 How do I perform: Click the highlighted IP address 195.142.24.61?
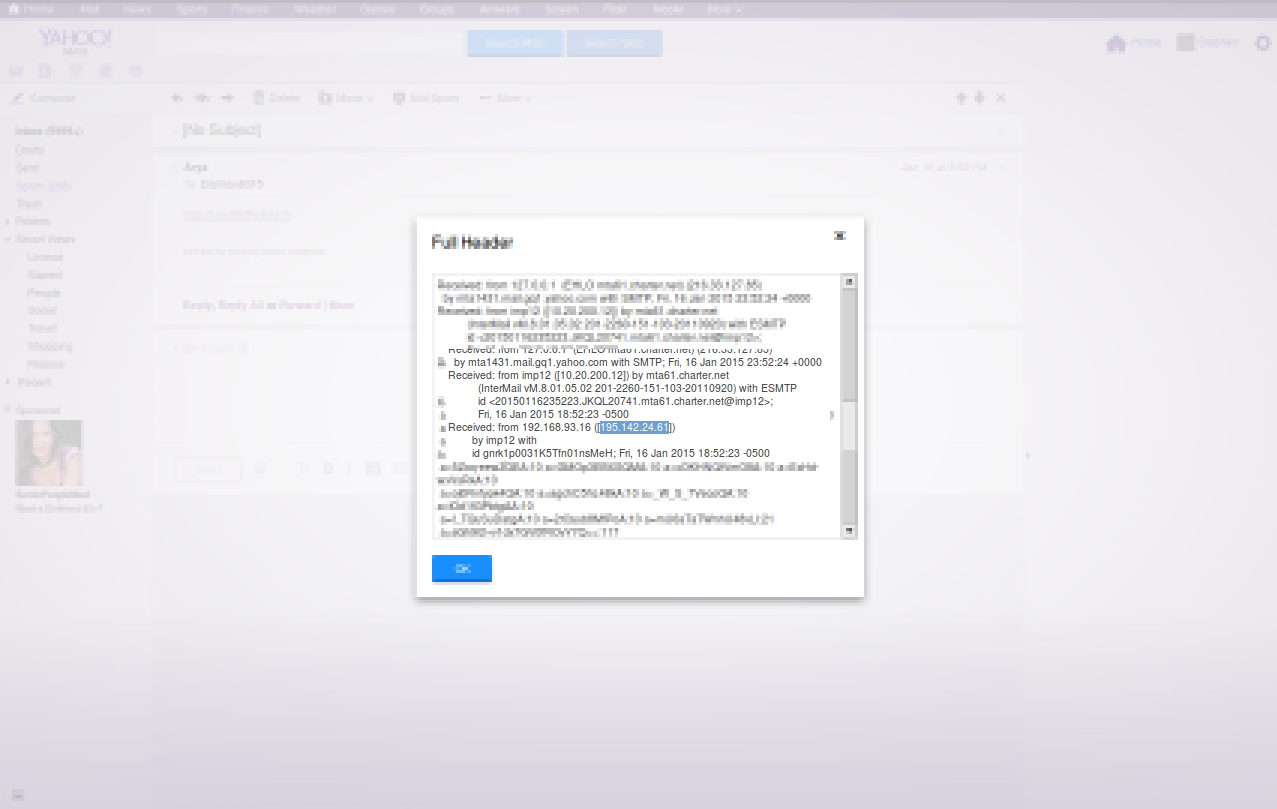[634, 427]
